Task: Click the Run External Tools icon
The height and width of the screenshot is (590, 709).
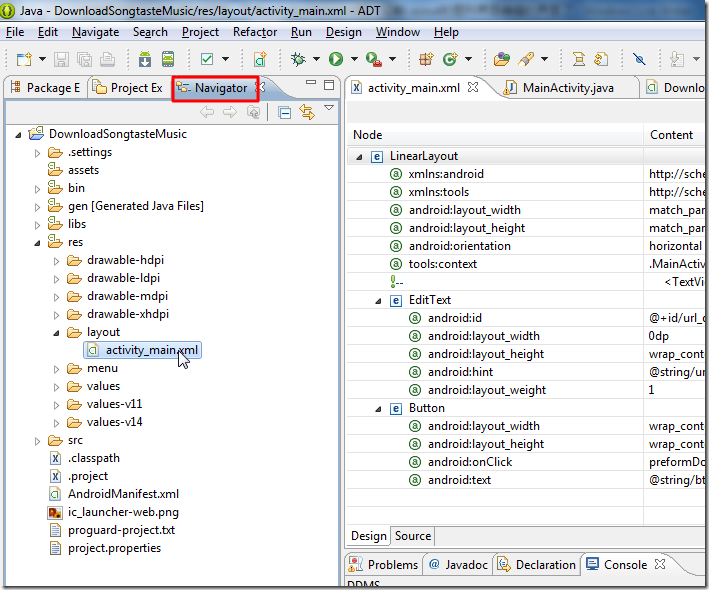Action: point(374,59)
